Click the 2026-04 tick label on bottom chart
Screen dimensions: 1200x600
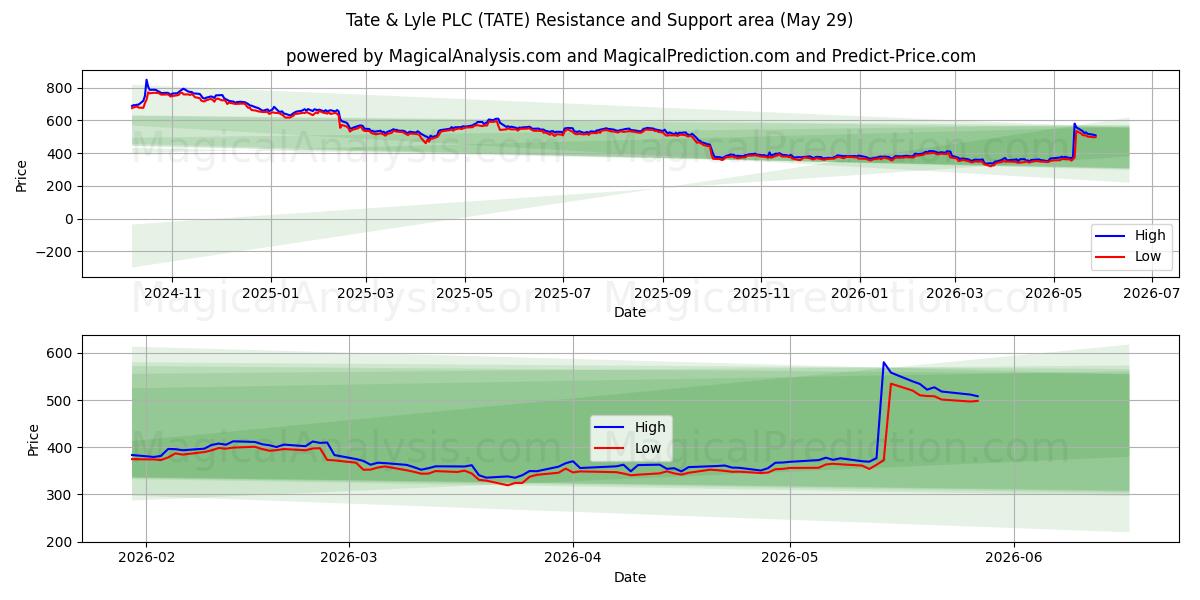coord(573,558)
